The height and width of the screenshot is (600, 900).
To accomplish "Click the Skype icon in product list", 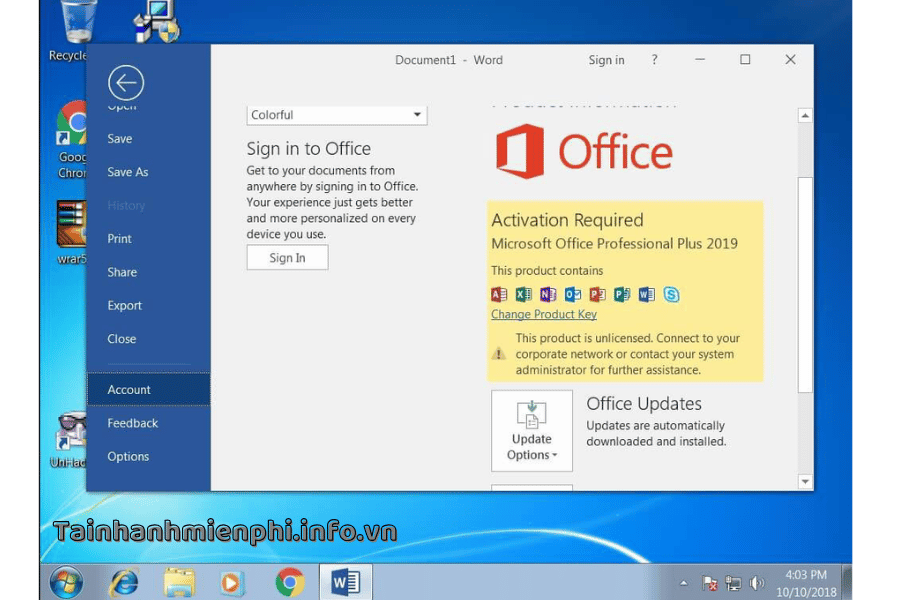I will click(671, 294).
